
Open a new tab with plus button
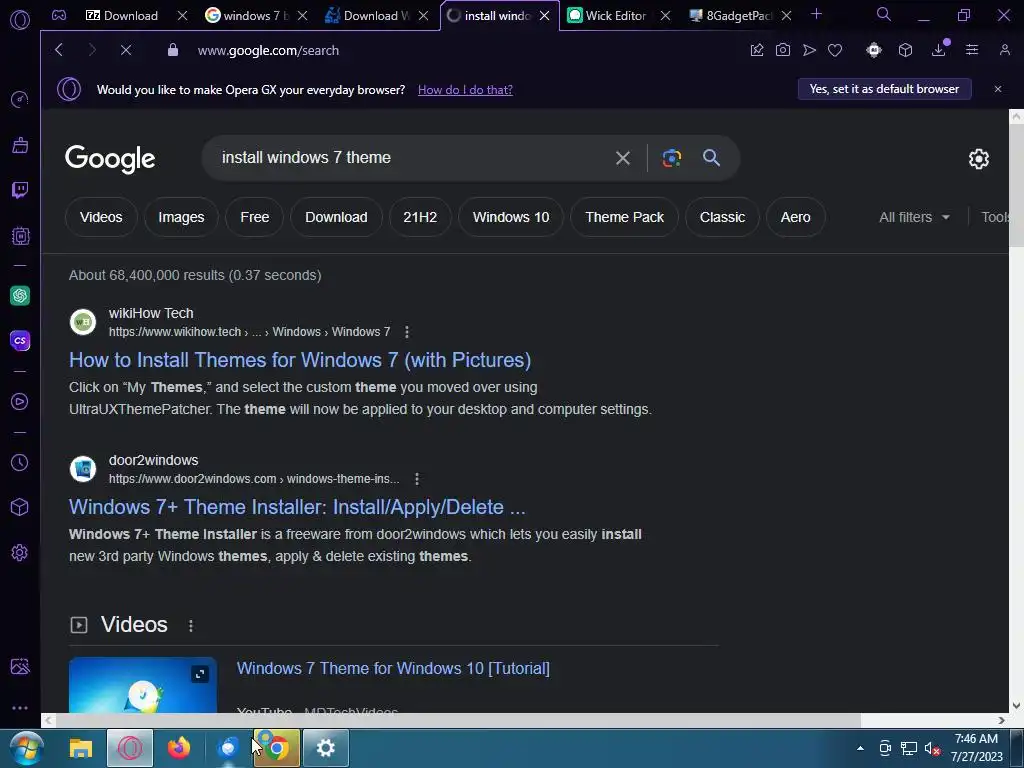coord(816,14)
